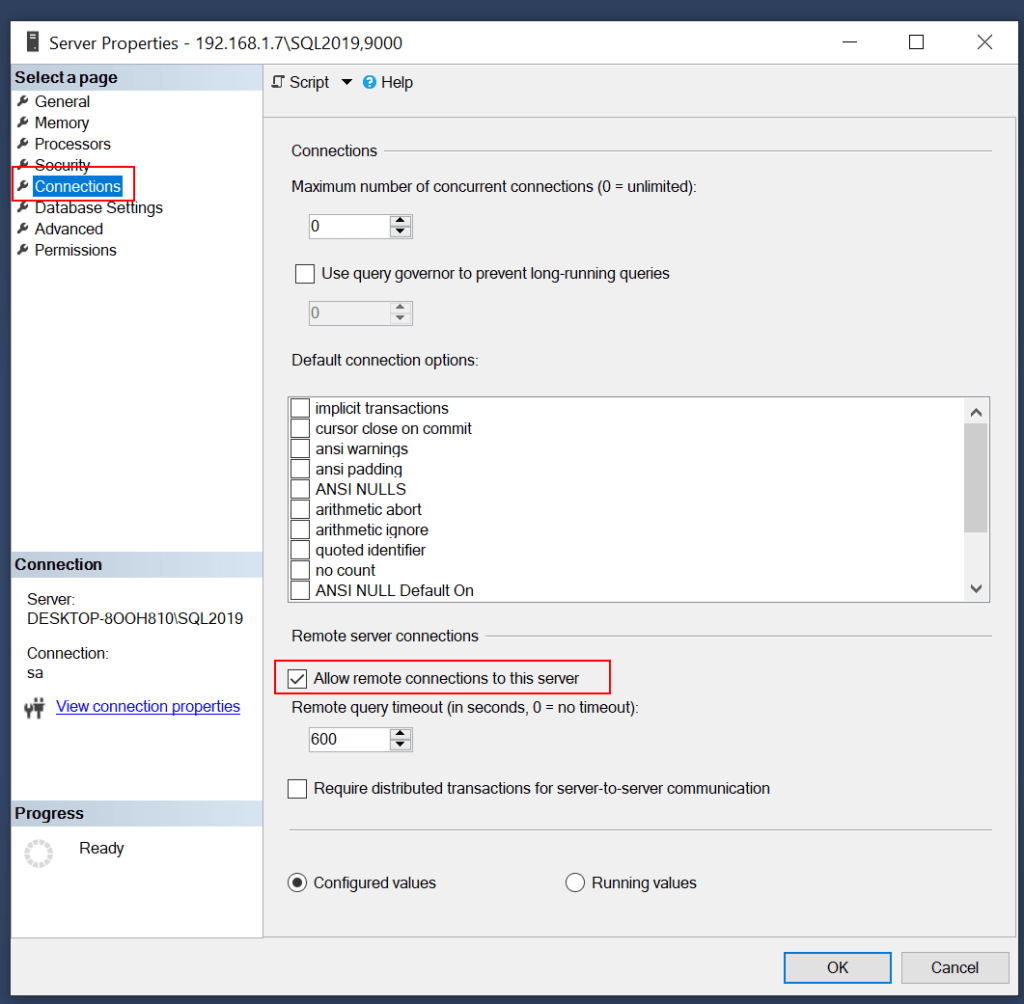1024x1004 pixels.
Task: Enable the query governor checkbox
Action: pos(305,273)
